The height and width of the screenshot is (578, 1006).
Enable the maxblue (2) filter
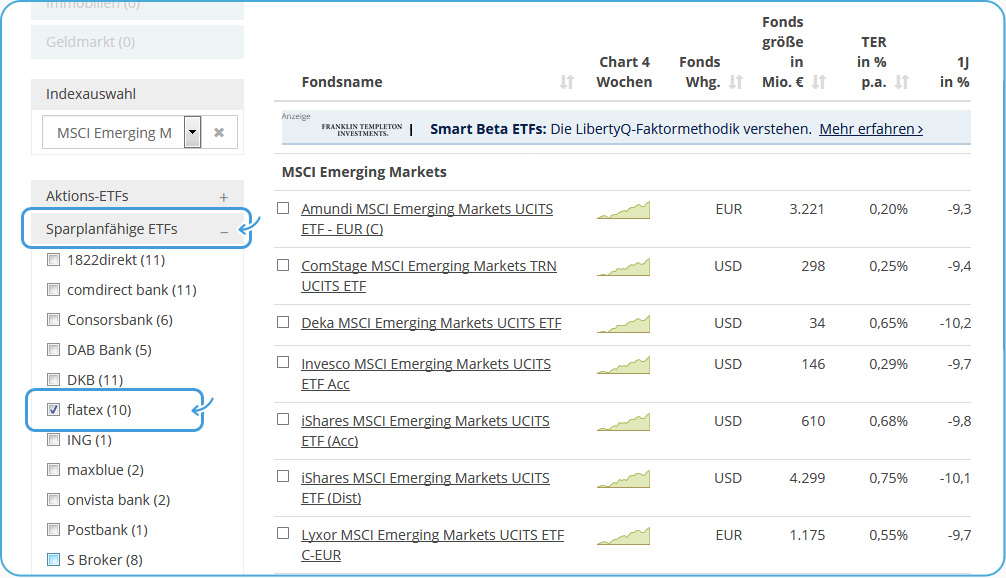pyautogui.click(x=54, y=470)
